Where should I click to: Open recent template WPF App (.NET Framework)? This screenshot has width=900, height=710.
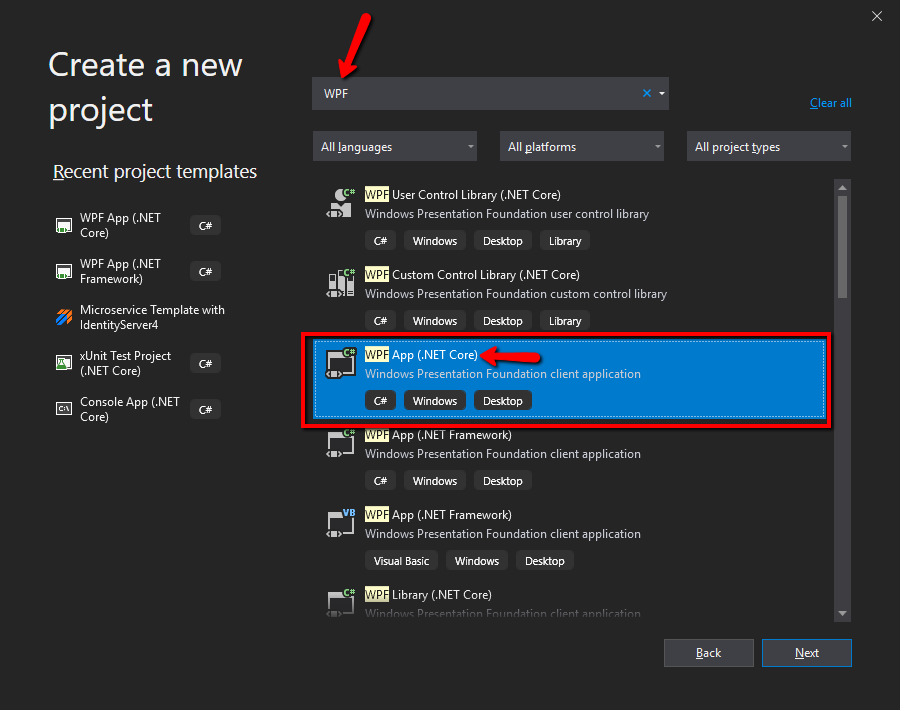tap(120, 271)
